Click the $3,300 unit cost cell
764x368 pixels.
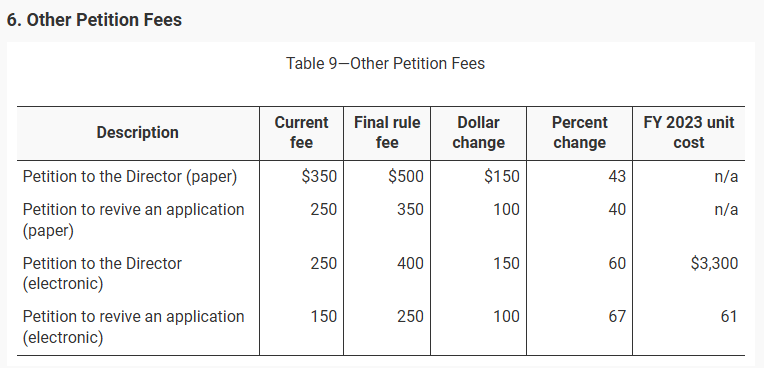[x=714, y=264]
